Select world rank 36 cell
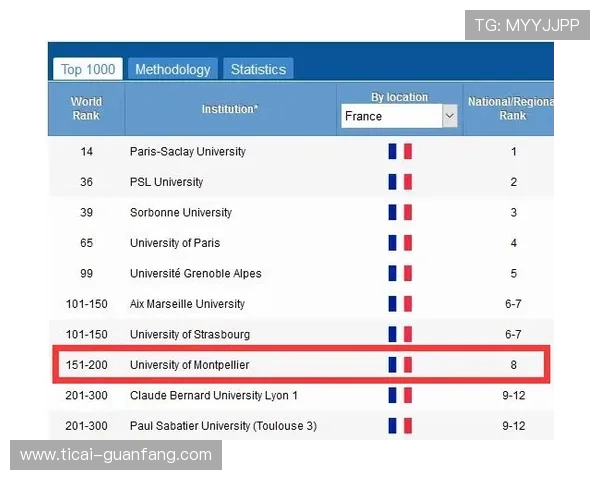 86,182
